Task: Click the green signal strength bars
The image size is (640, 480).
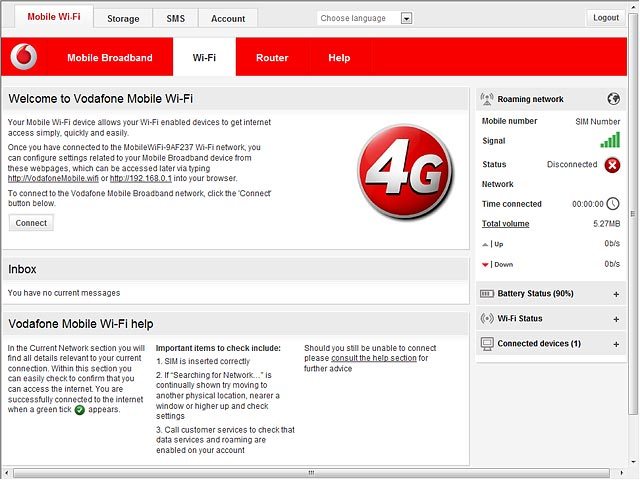Action: (x=610, y=140)
